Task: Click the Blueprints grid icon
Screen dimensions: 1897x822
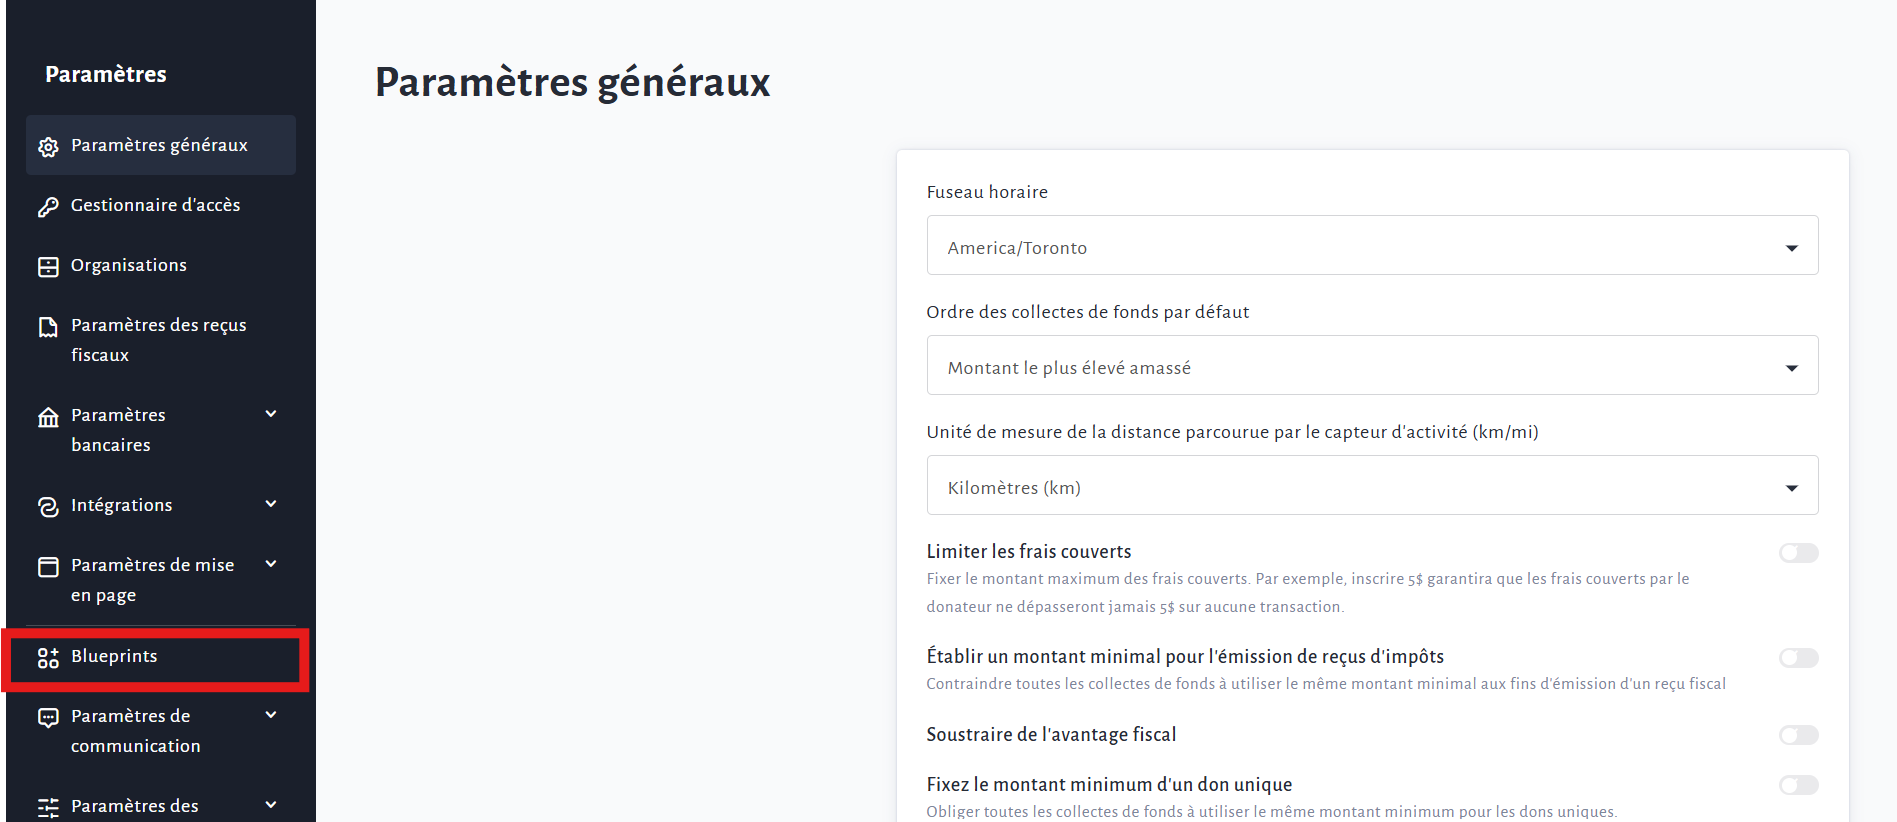Action: pos(48,658)
